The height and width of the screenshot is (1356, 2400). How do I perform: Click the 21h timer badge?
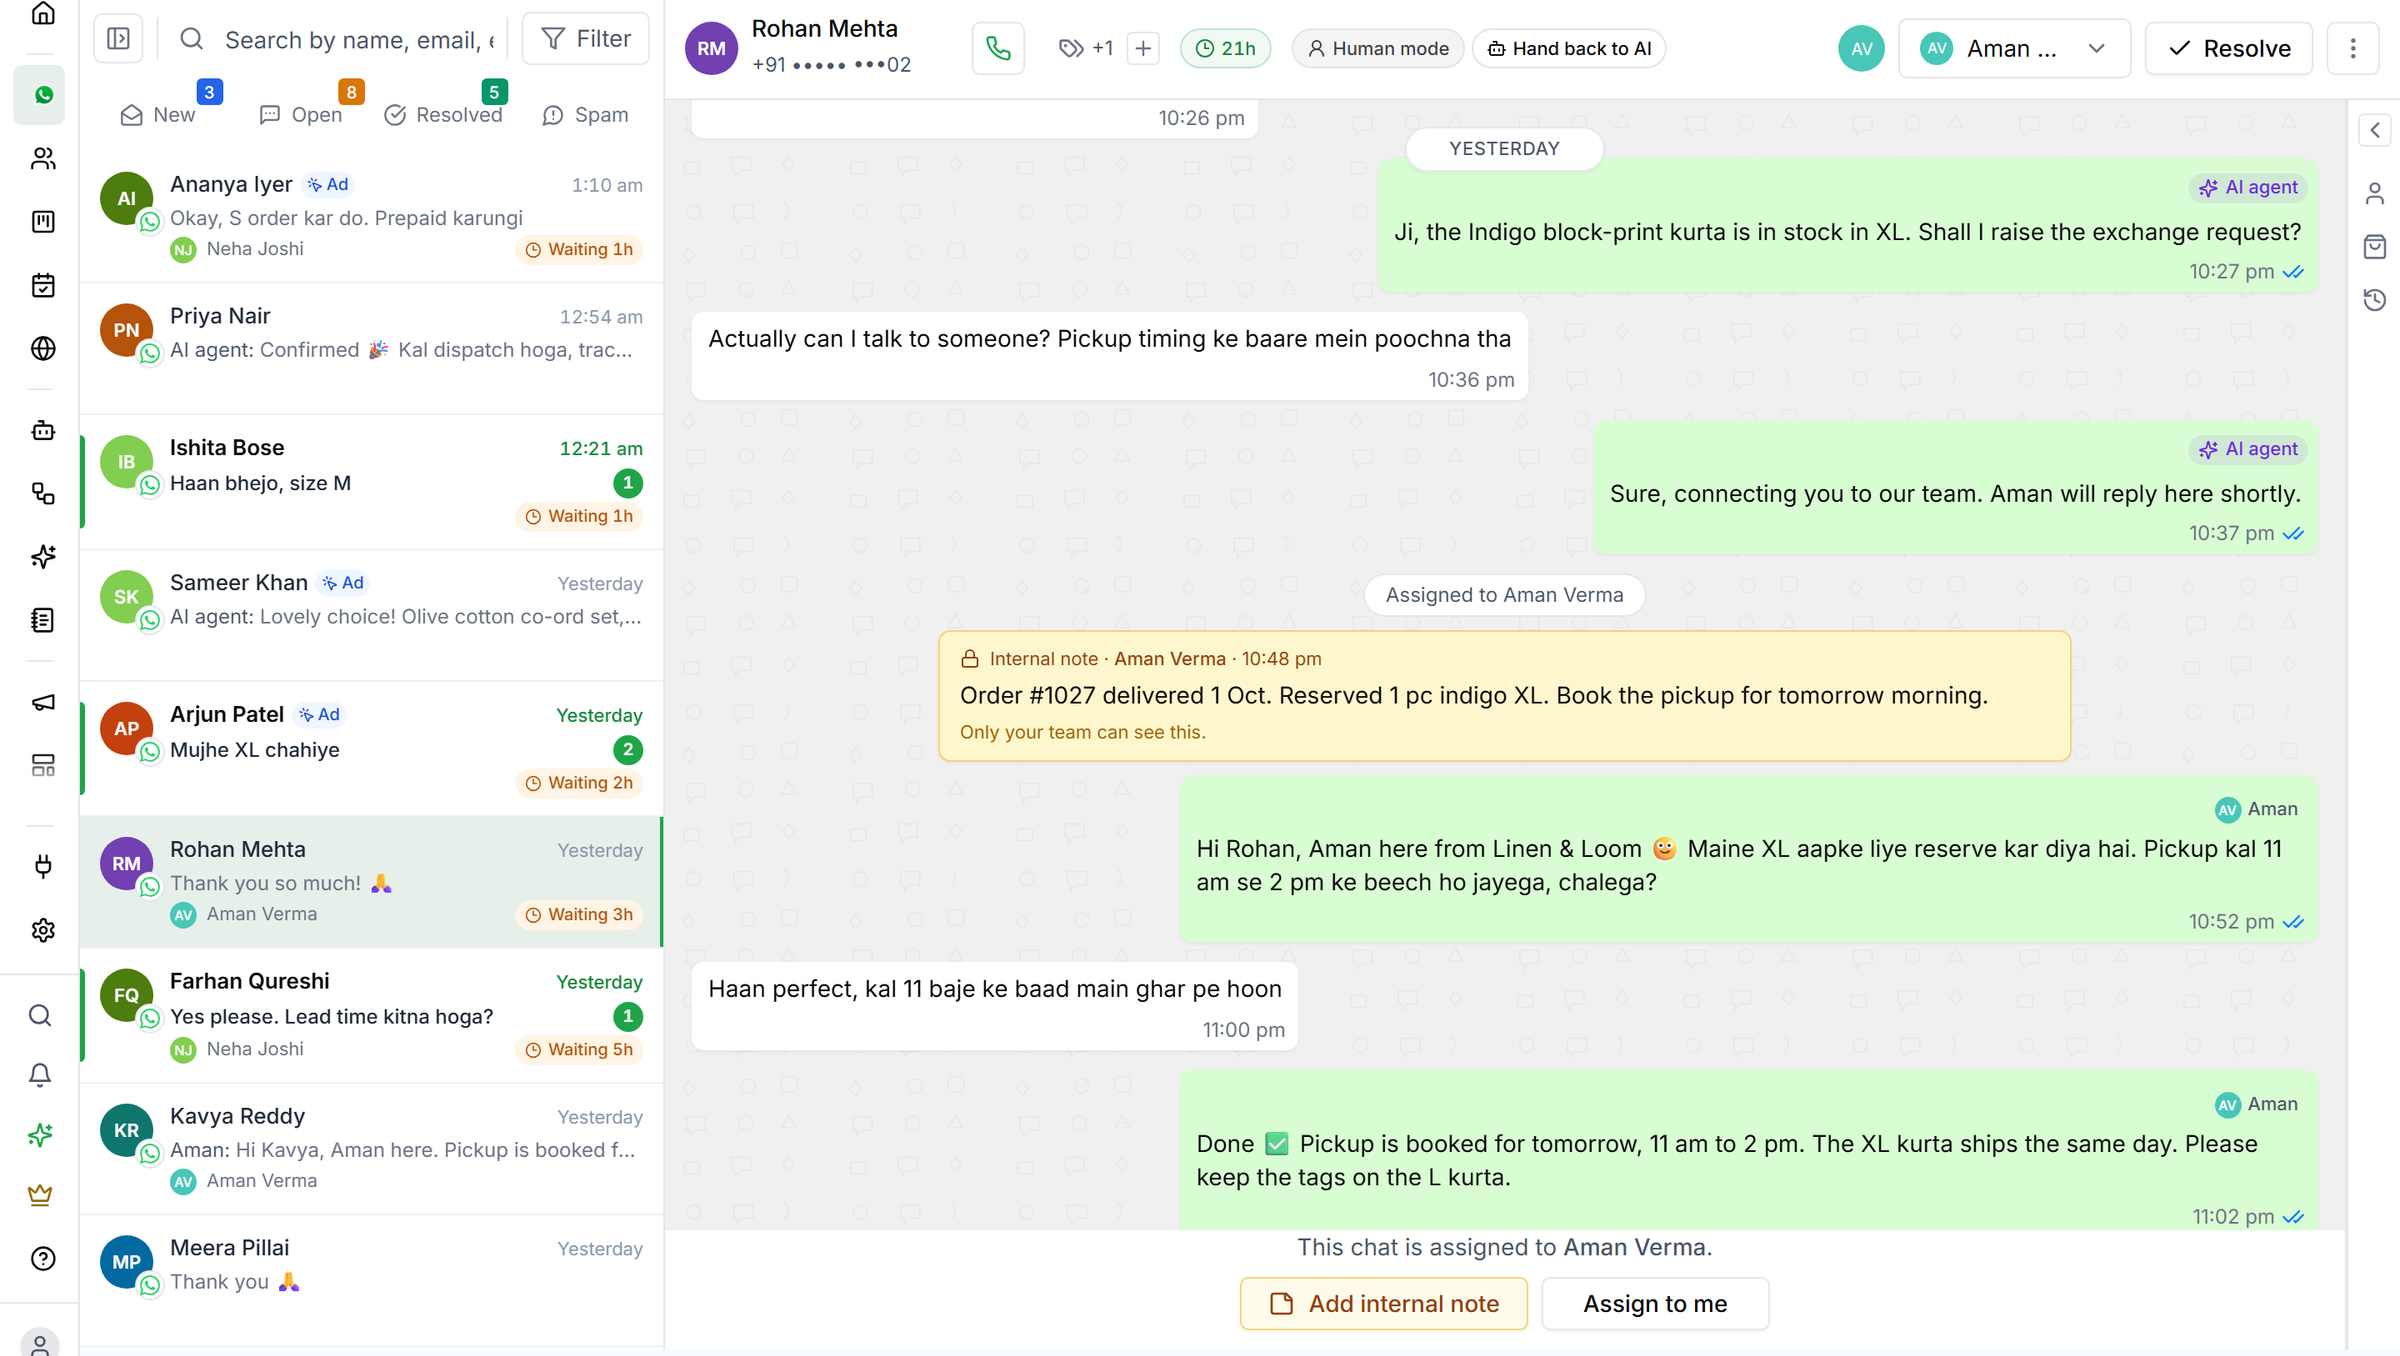(1225, 48)
